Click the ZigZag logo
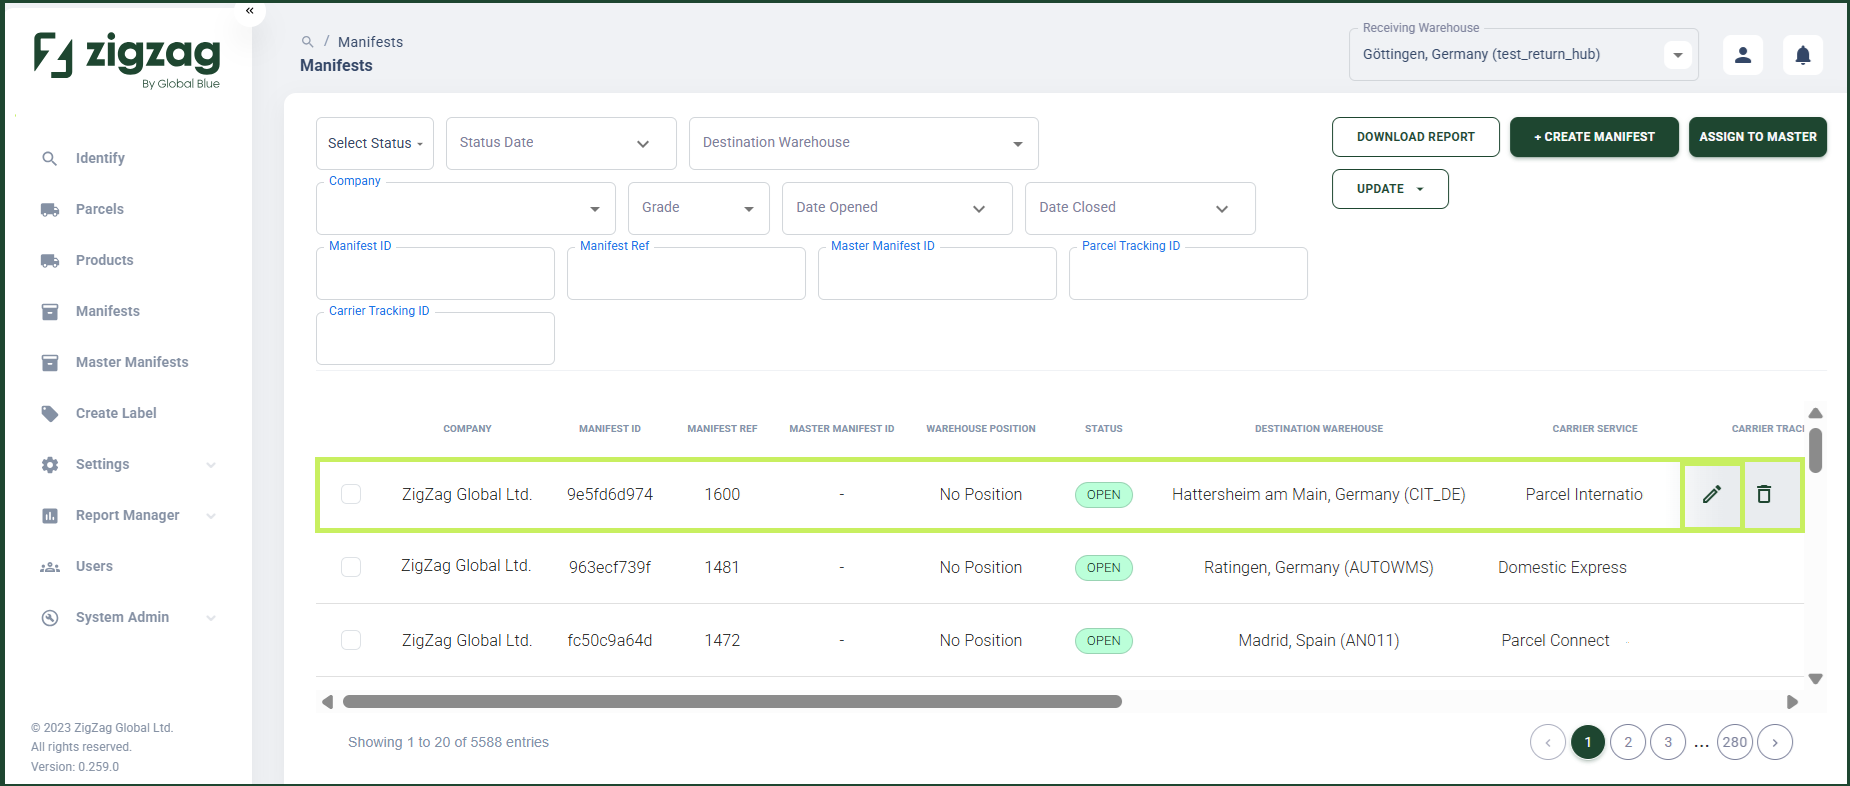Viewport: 1850px width, 786px height. [x=127, y=59]
